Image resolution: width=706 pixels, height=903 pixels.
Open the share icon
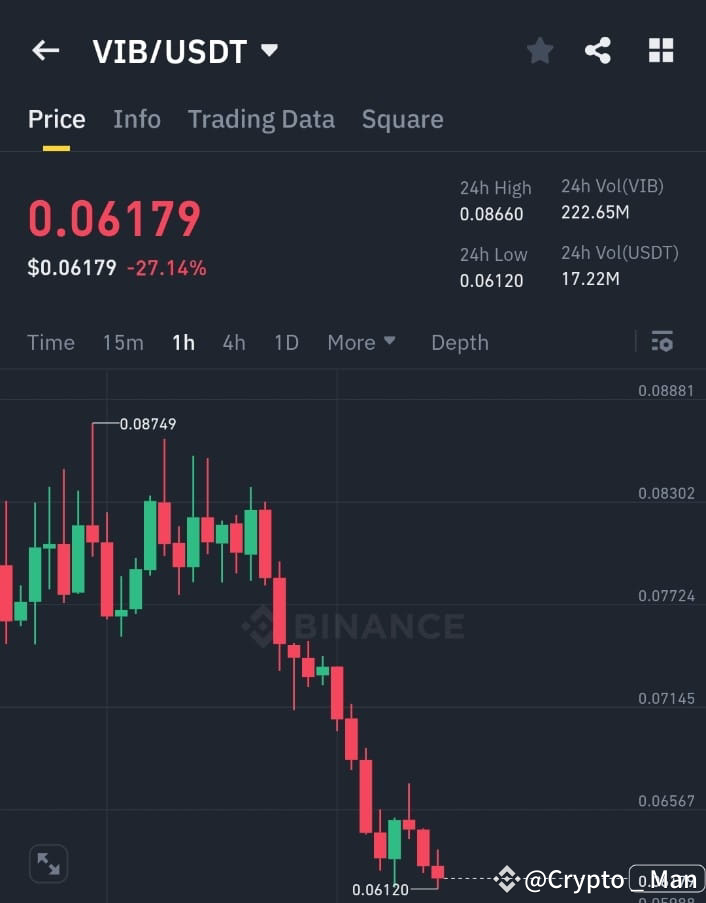pyautogui.click(x=598, y=50)
